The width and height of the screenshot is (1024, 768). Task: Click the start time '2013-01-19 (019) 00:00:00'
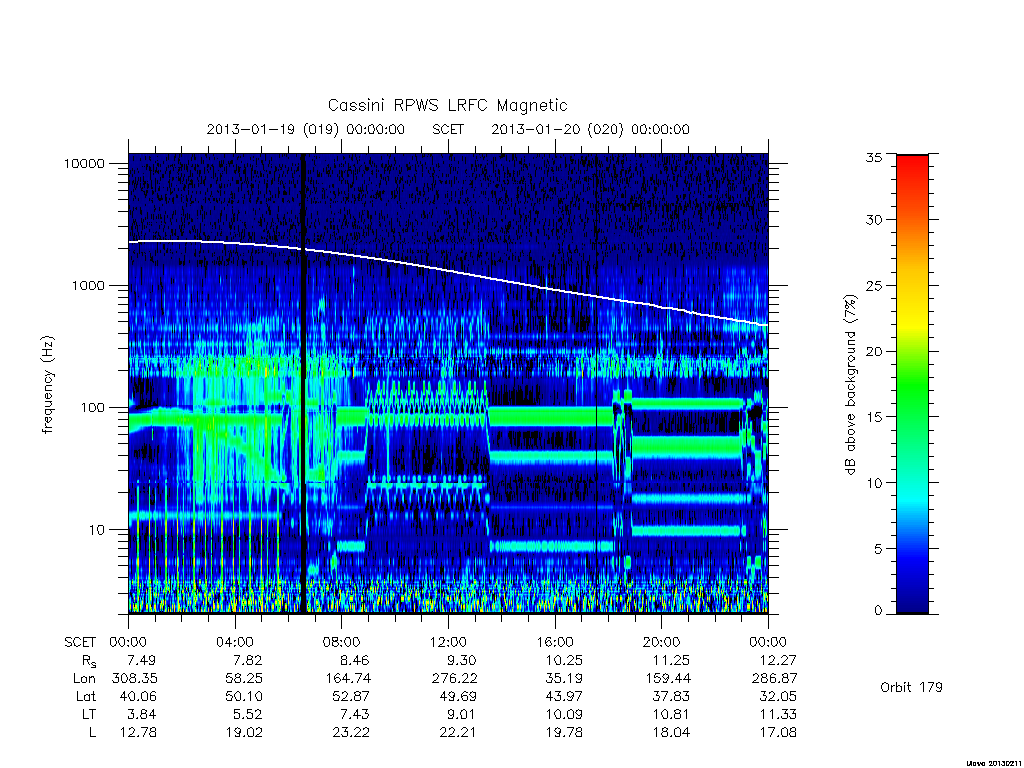(x=306, y=129)
